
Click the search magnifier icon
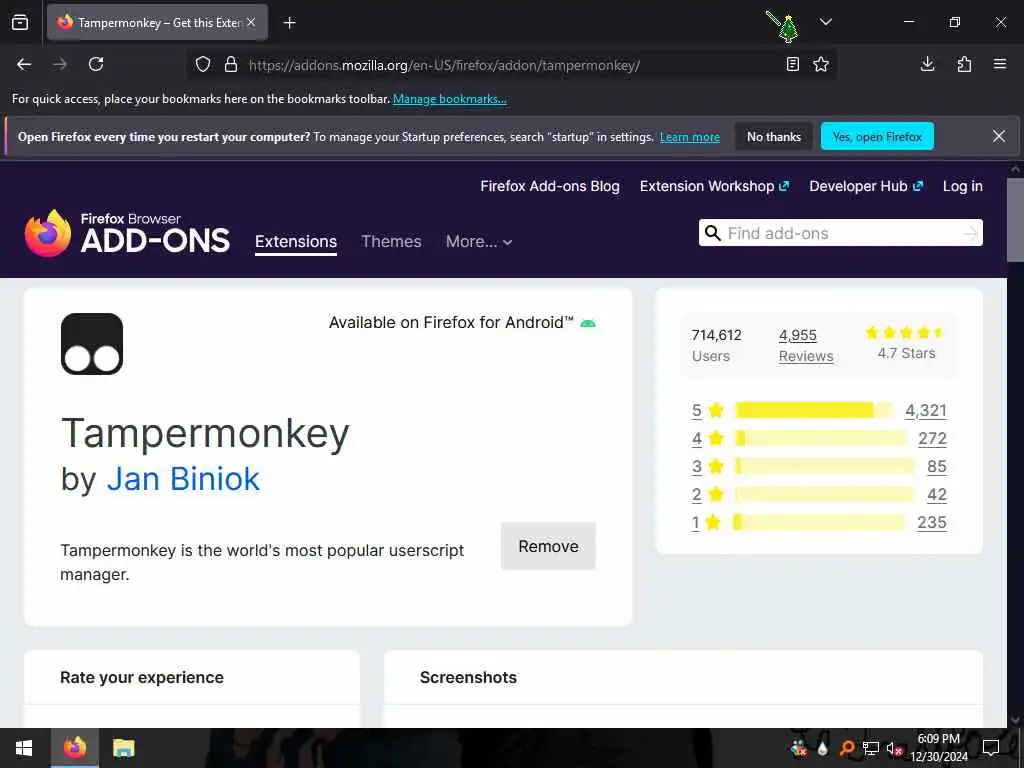712,233
